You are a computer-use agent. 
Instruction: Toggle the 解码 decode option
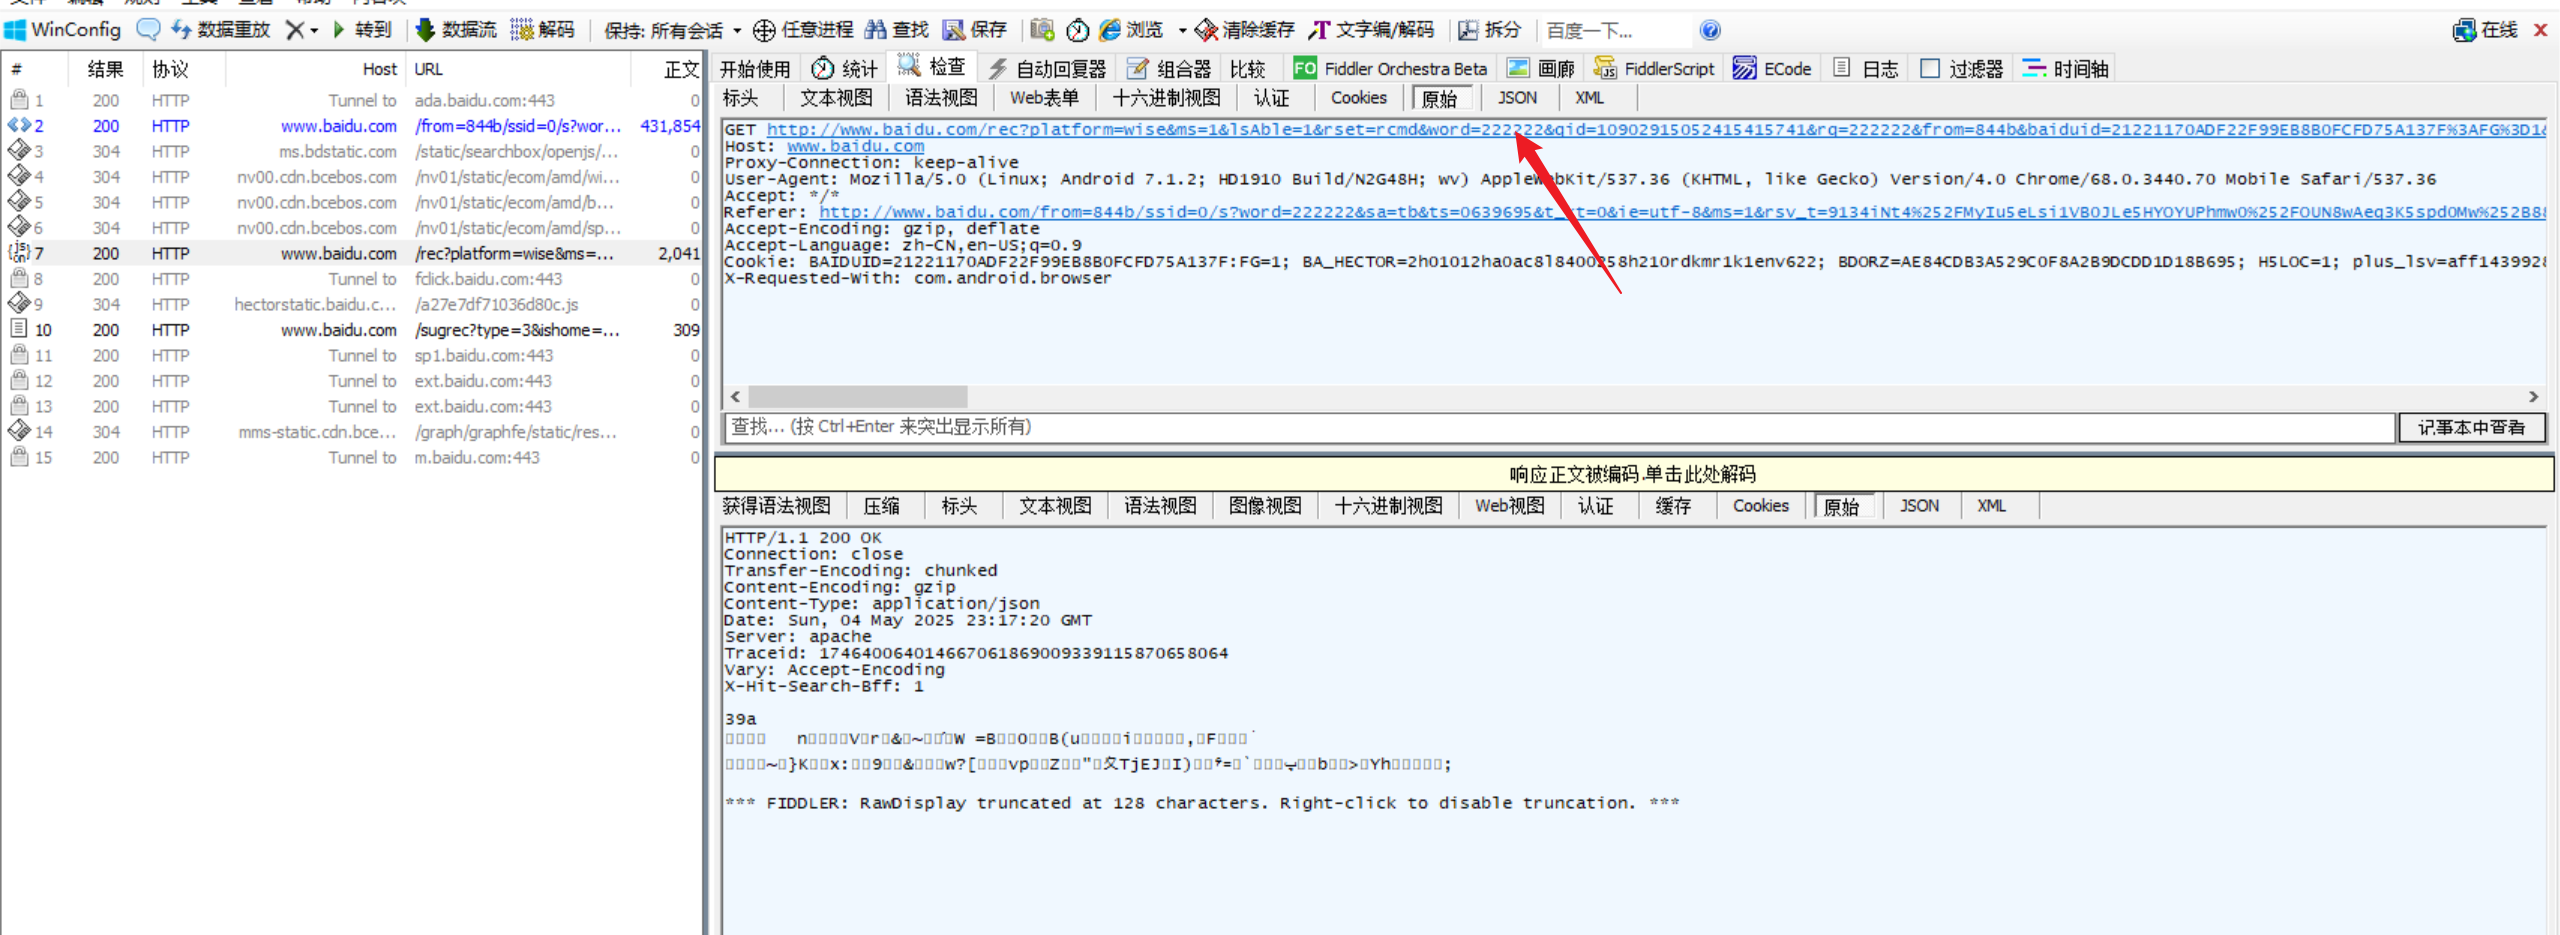pos(543,30)
